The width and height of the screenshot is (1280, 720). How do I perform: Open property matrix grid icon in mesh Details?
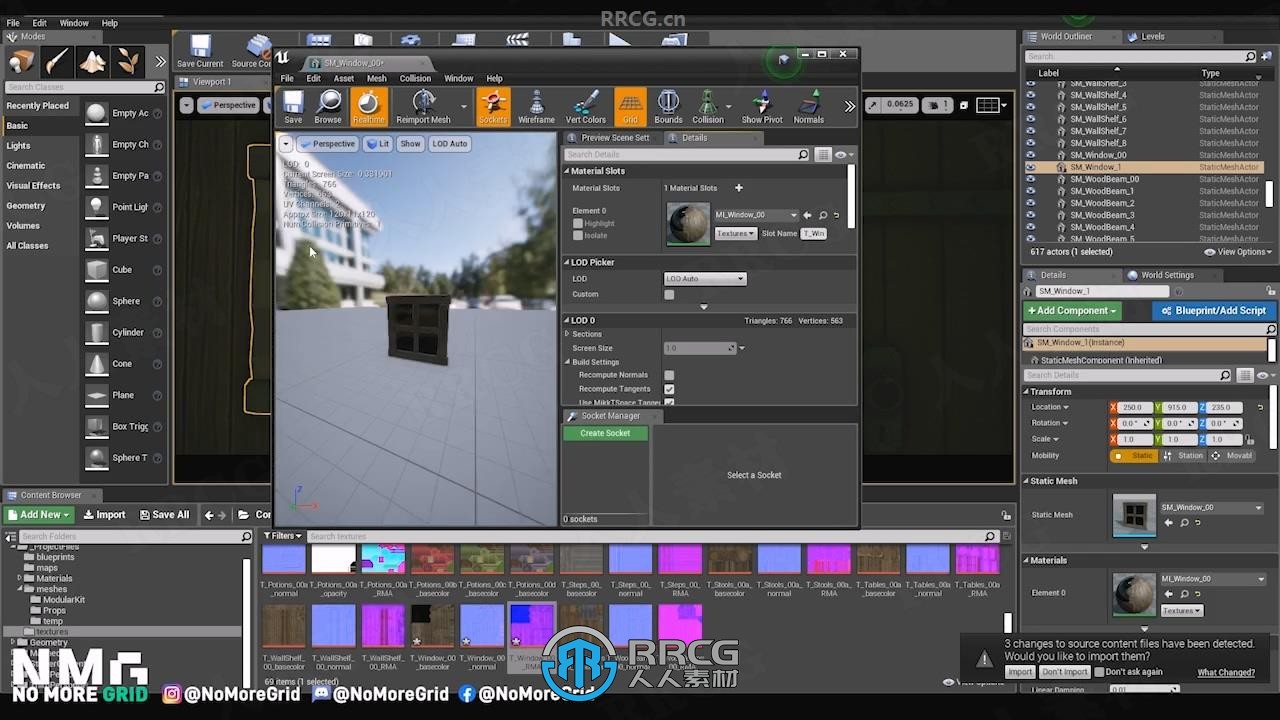(823, 155)
